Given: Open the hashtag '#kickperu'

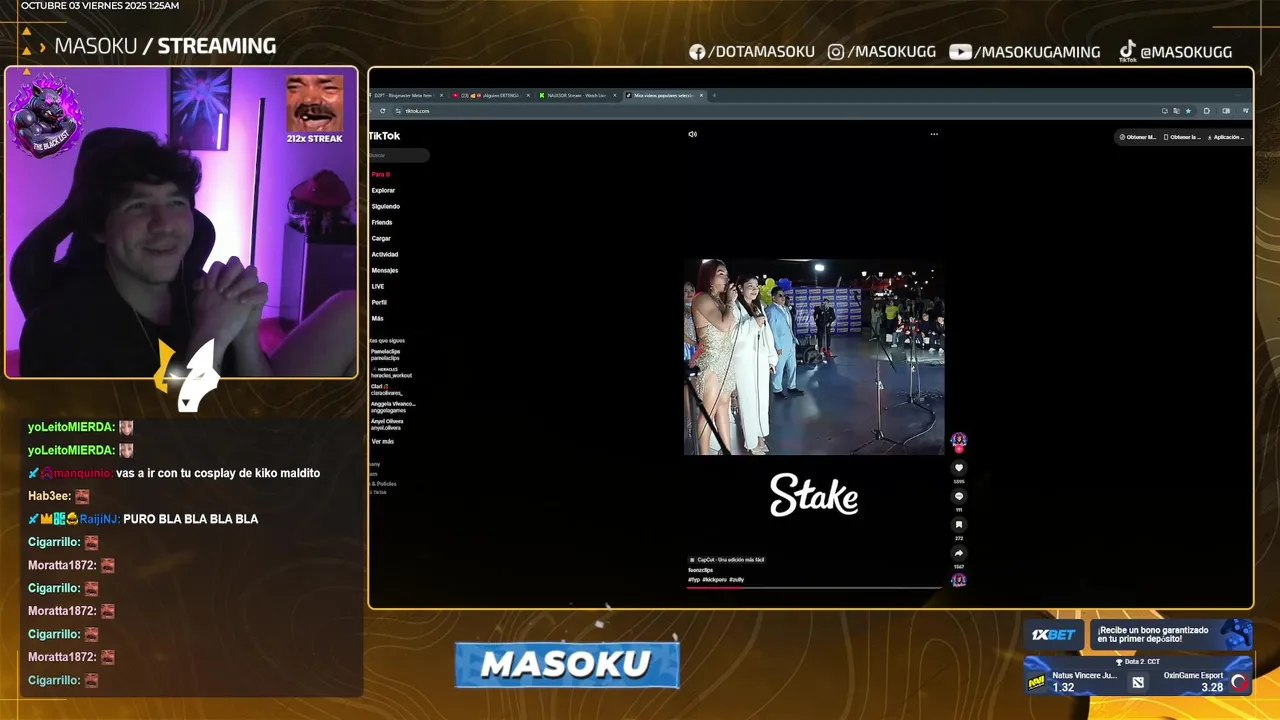Looking at the screenshot, I should [x=714, y=580].
